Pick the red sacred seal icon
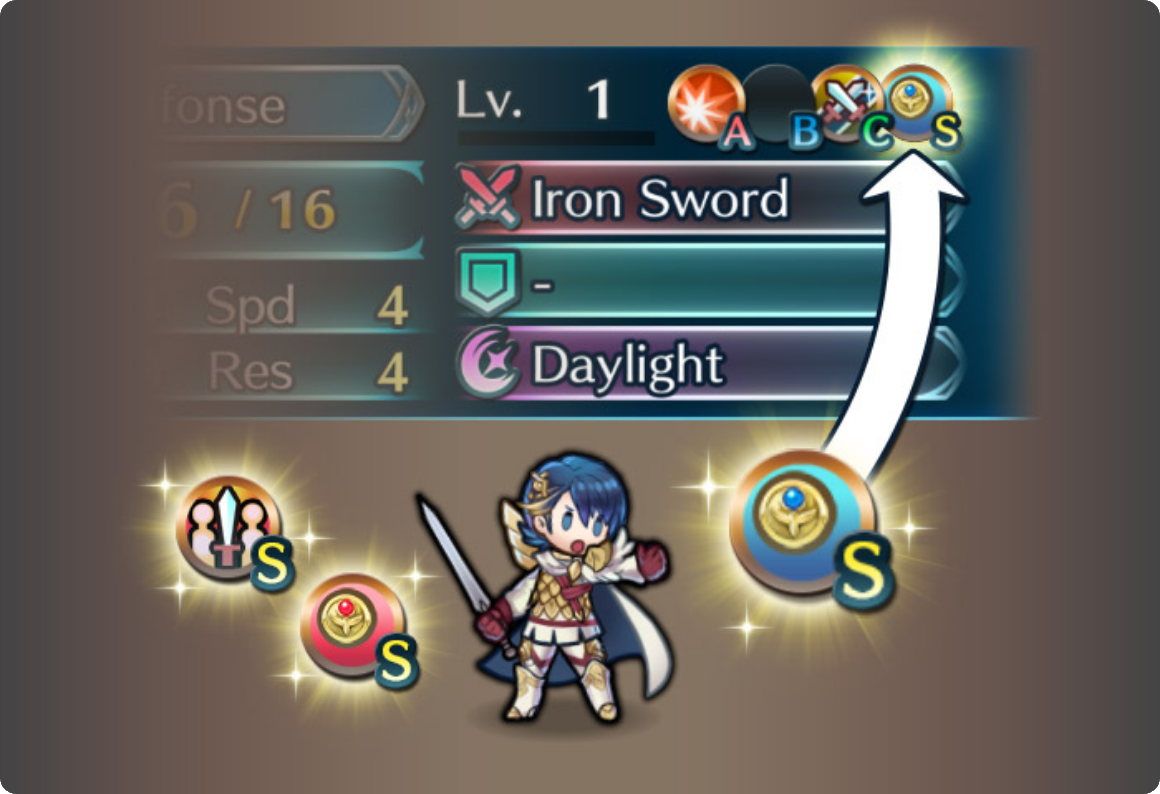The image size is (1160, 794). coord(353,625)
